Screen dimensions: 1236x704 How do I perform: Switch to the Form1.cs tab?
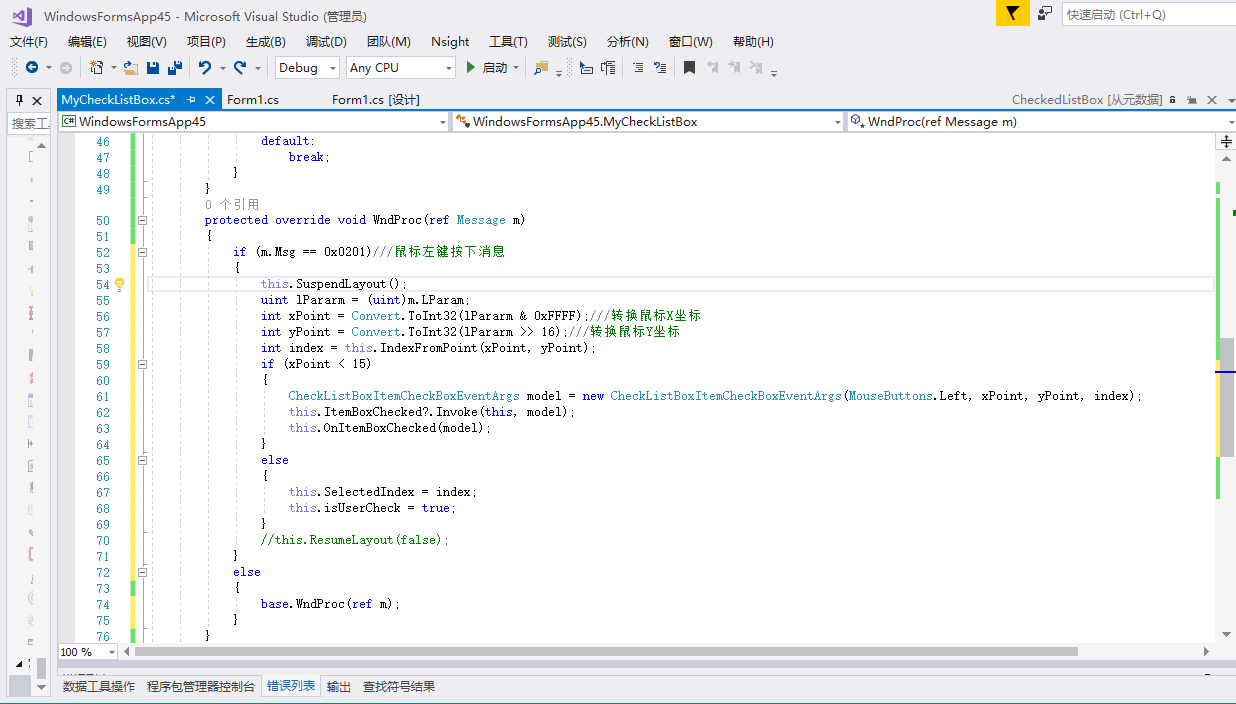[x=253, y=99]
